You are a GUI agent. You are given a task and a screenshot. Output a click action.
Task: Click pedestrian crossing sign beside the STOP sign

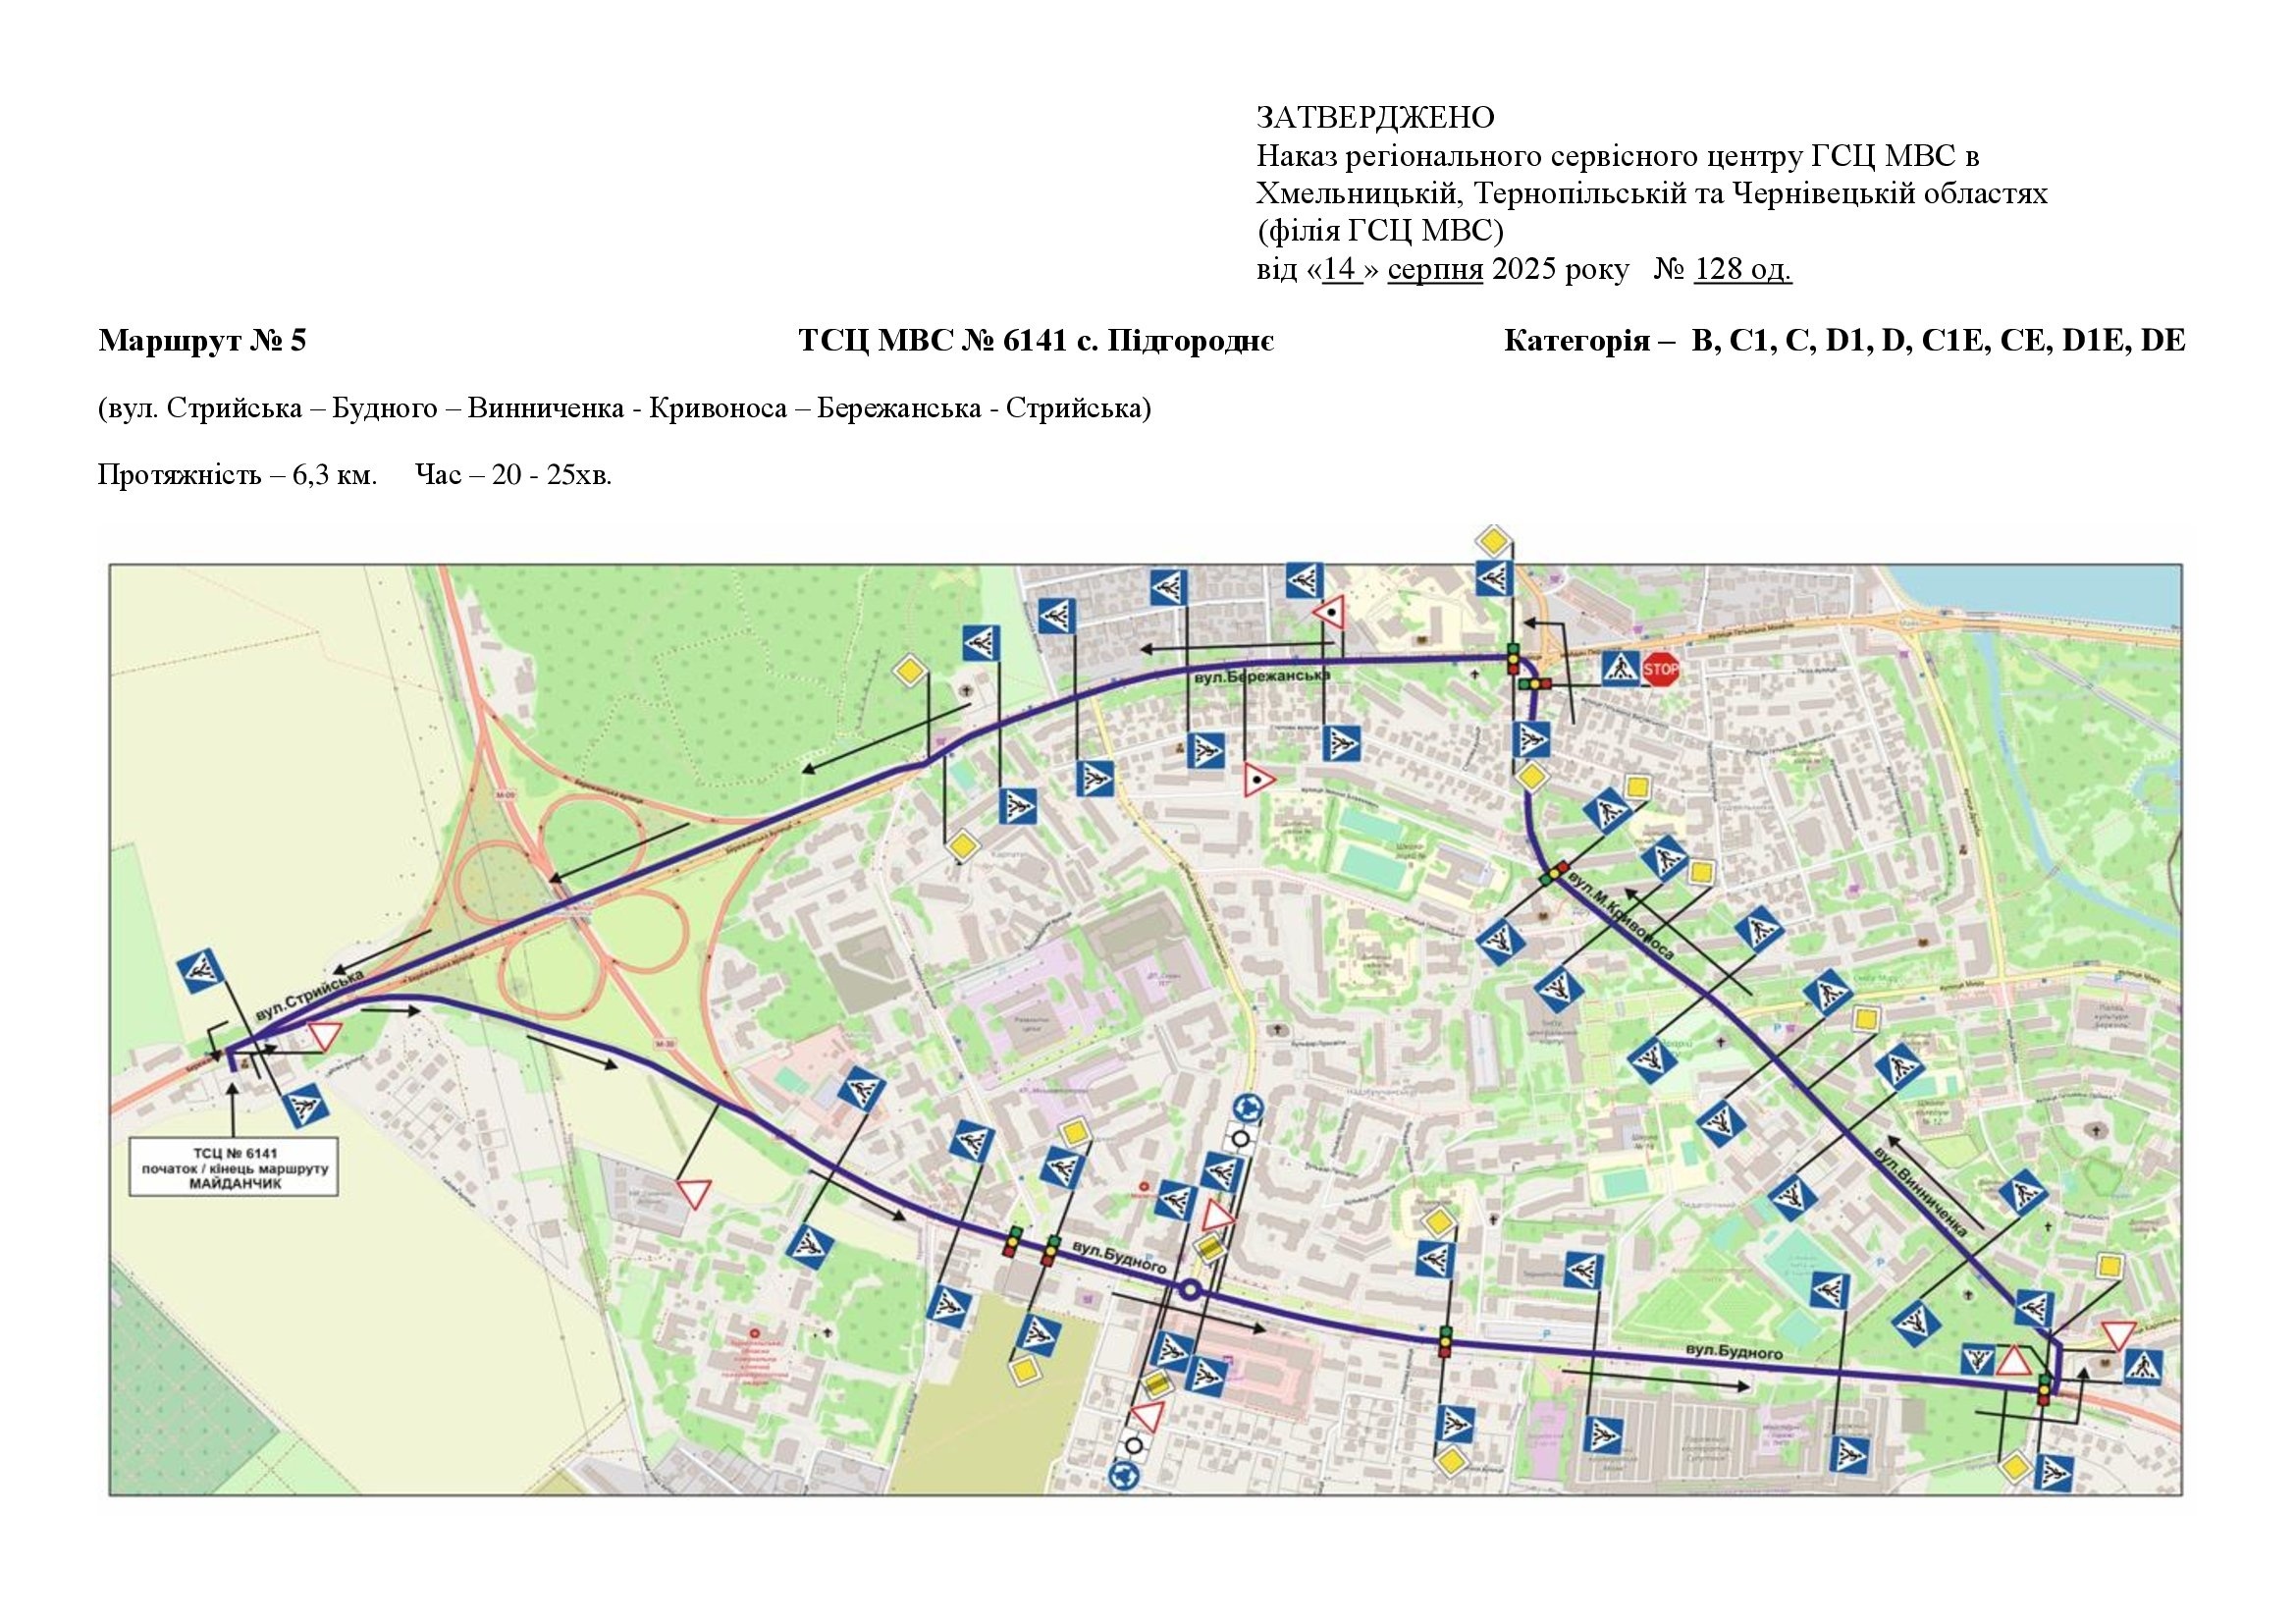pyautogui.click(x=1620, y=668)
